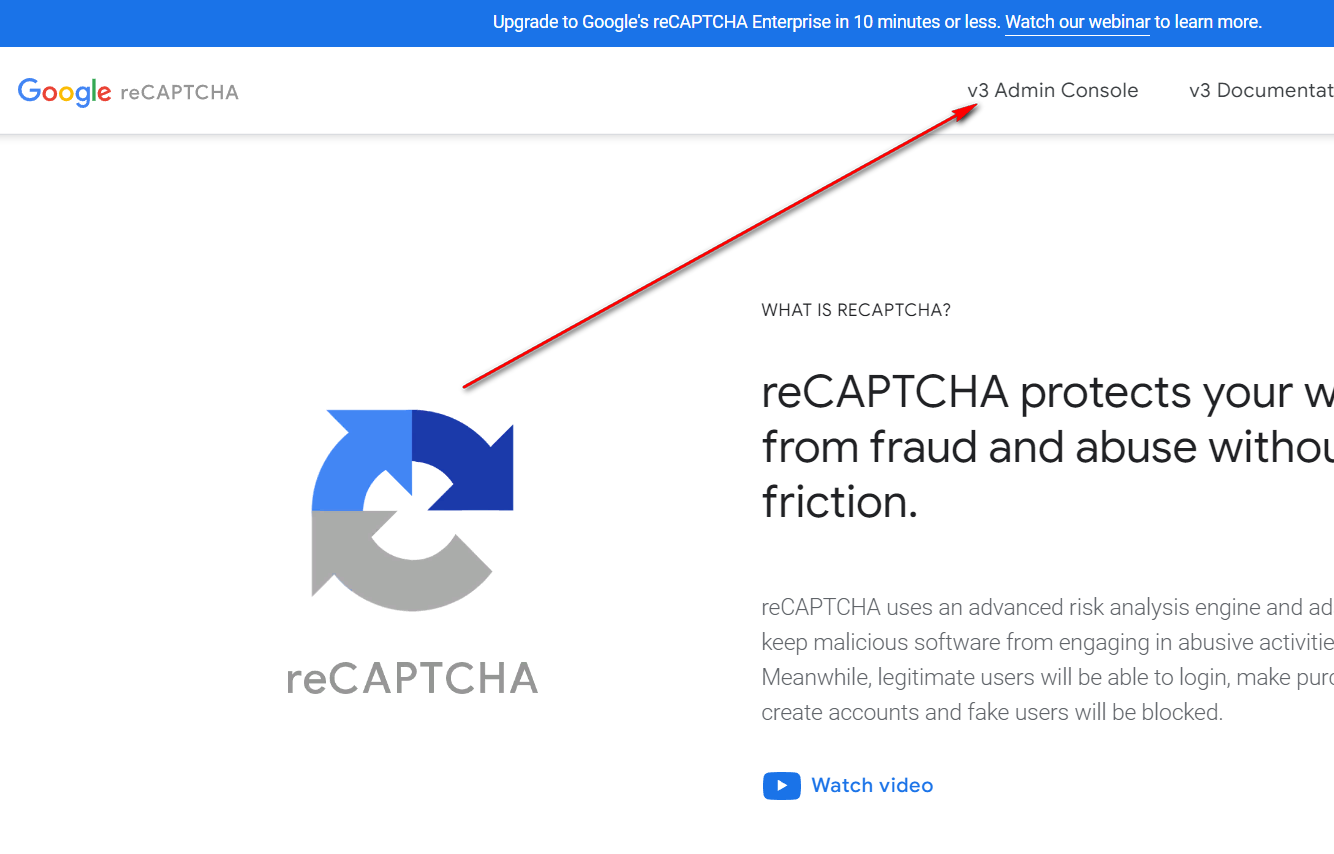Click the WHAT IS RECAPTCHA? label
Viewport: 1334px width, 854px height.
(x=856, y=310)
